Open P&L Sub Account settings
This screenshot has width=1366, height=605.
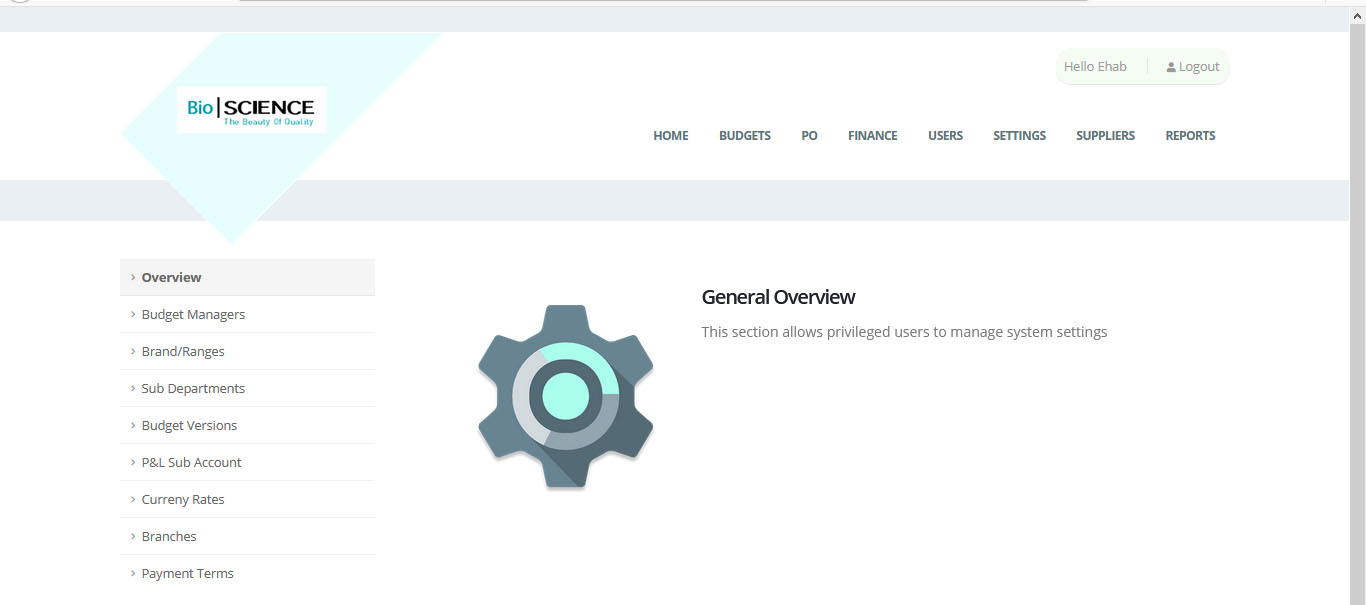tap(247, 463)
